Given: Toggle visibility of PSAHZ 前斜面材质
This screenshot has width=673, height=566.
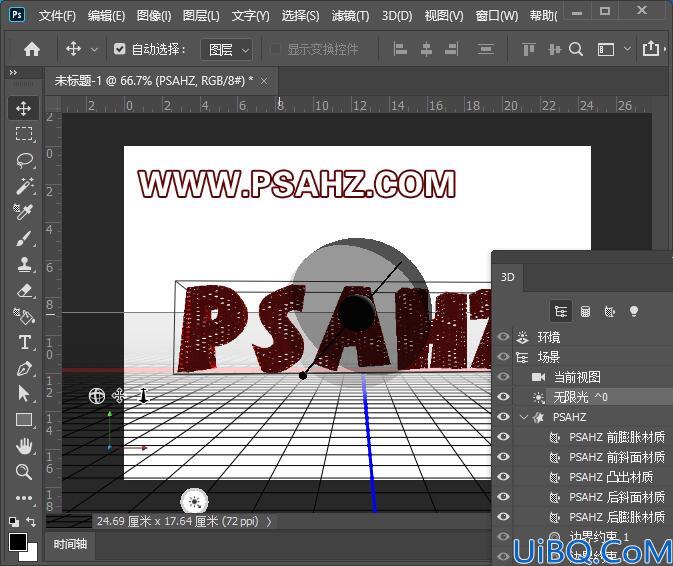Looking at the screenshot, I should [x=503, y=457].
